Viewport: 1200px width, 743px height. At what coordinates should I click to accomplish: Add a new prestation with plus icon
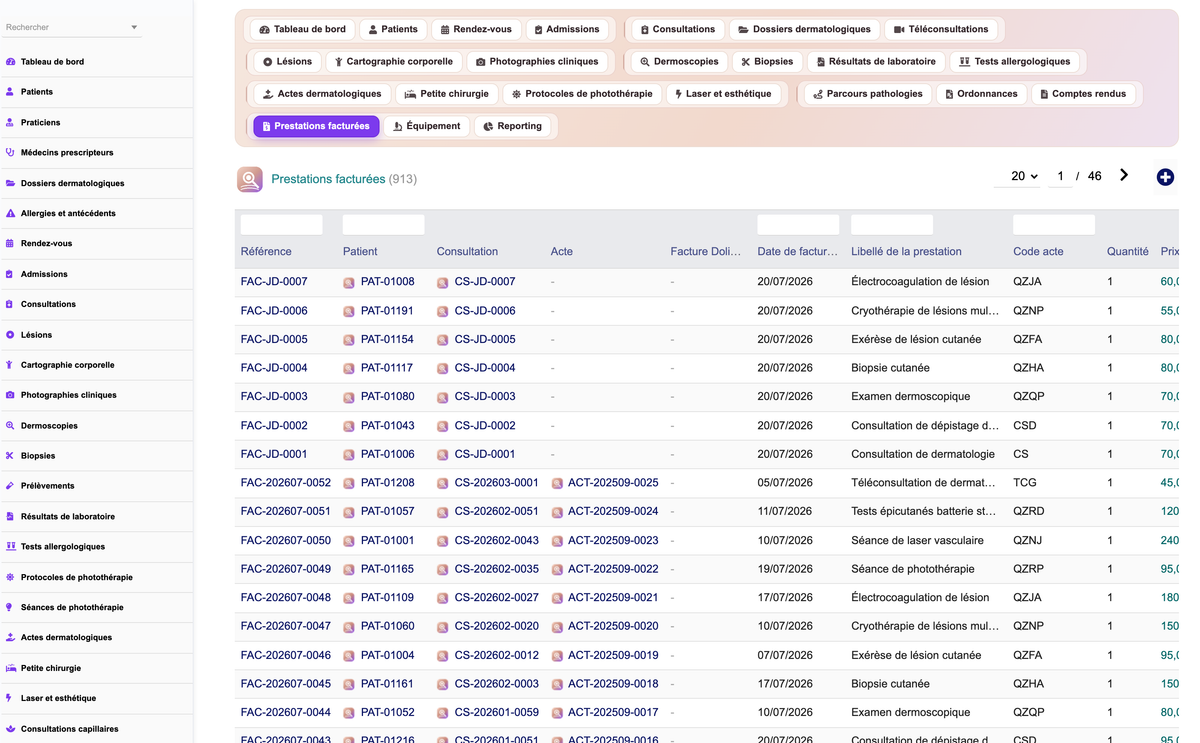1165,177
